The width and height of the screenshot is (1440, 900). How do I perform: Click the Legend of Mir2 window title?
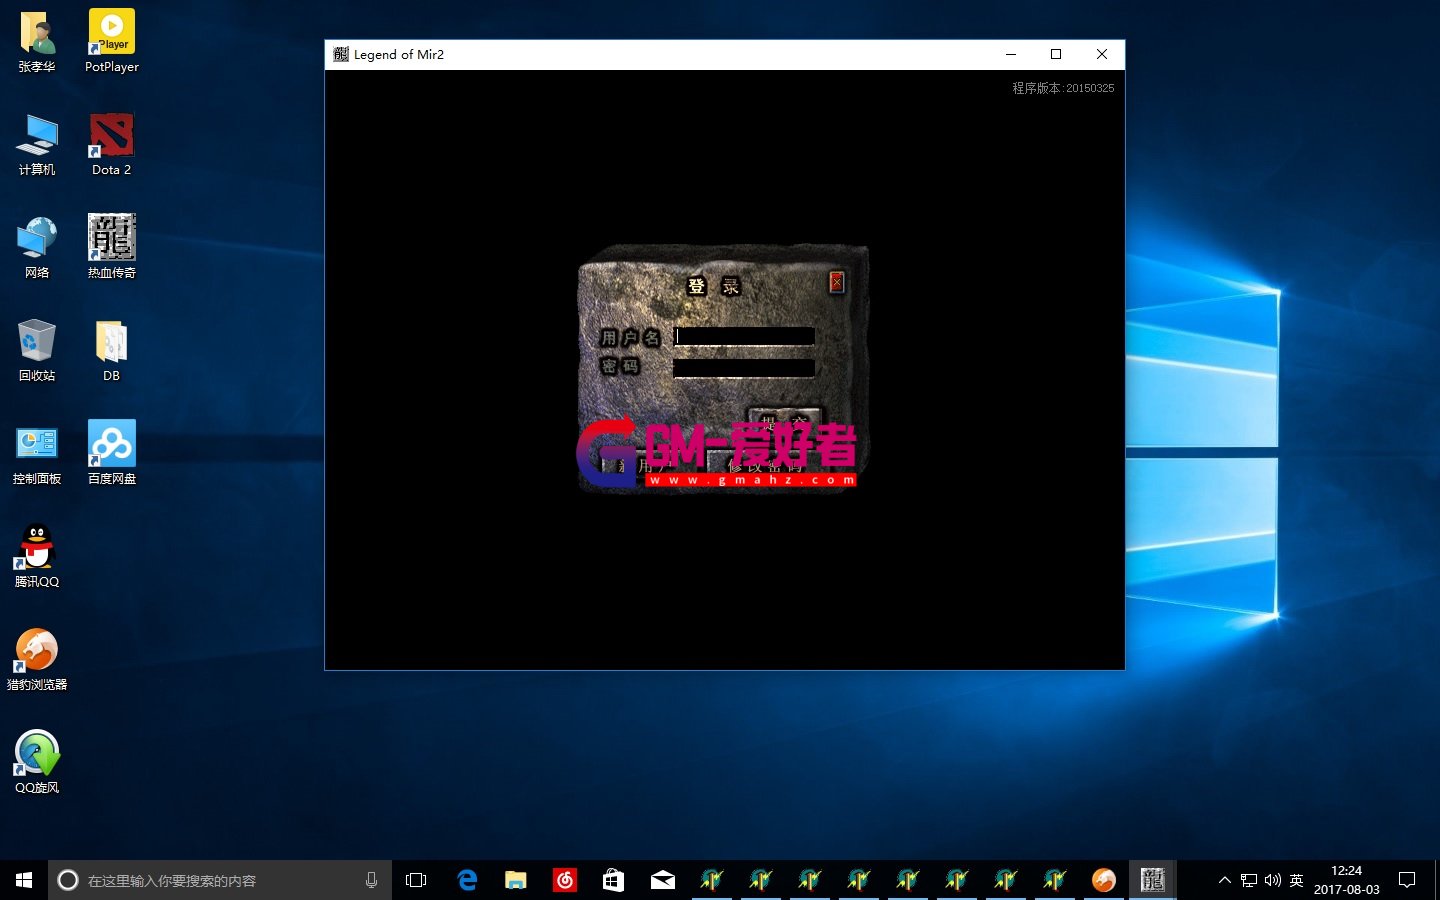399,54
